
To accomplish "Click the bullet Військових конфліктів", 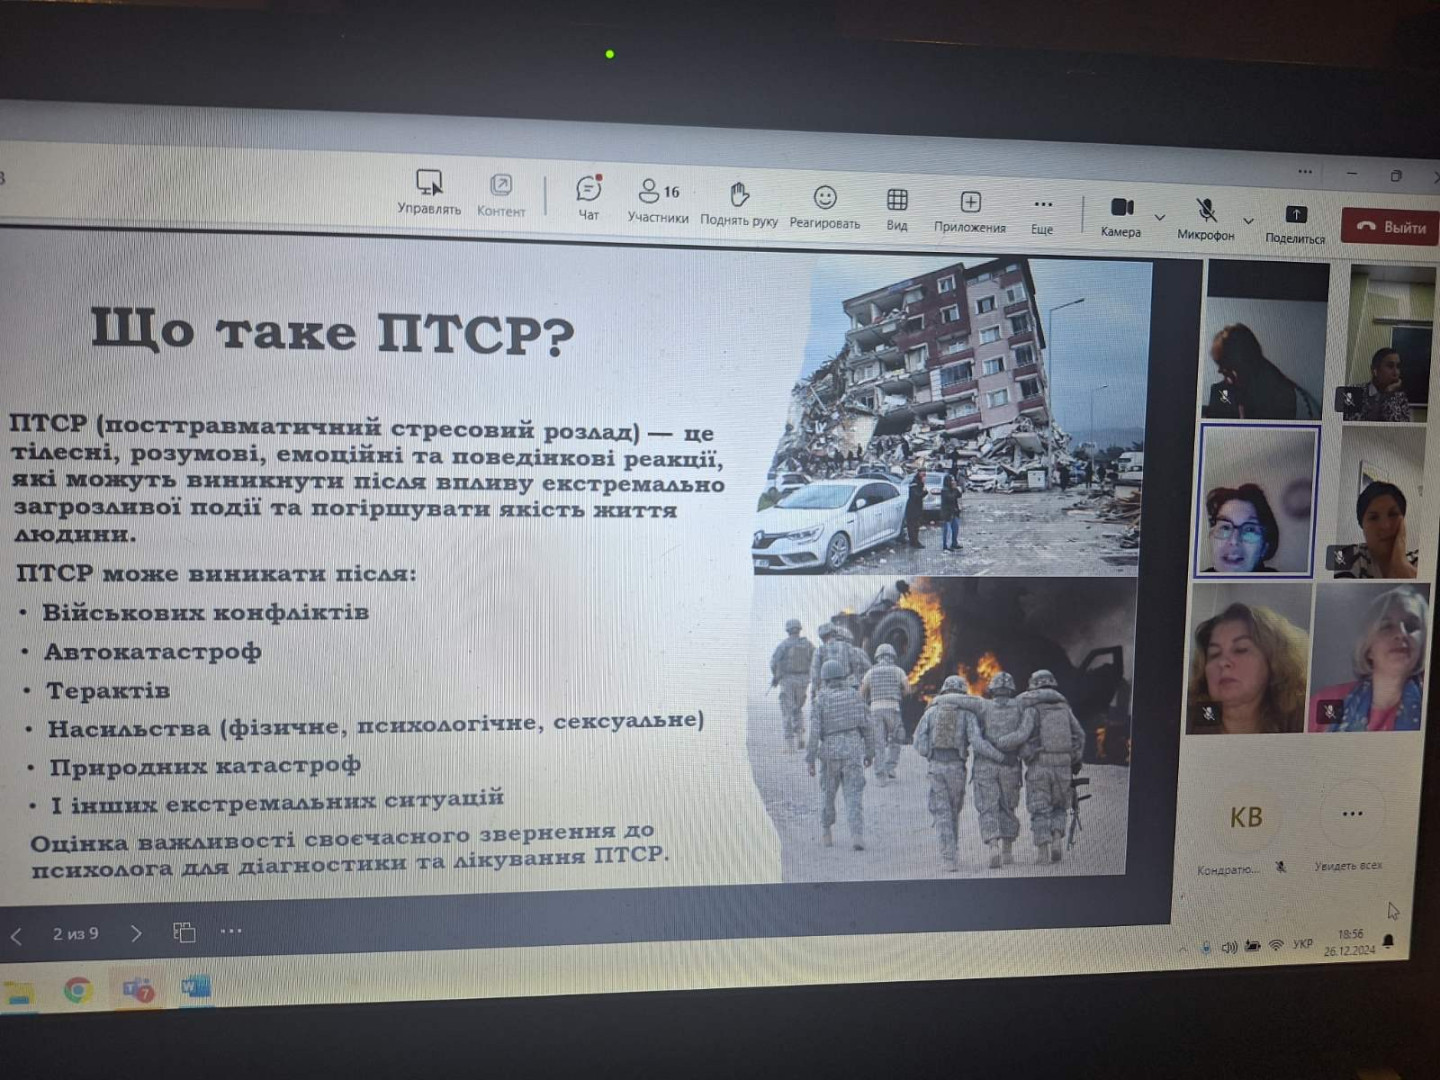I will pyautogui.click(x=205, y=612).
